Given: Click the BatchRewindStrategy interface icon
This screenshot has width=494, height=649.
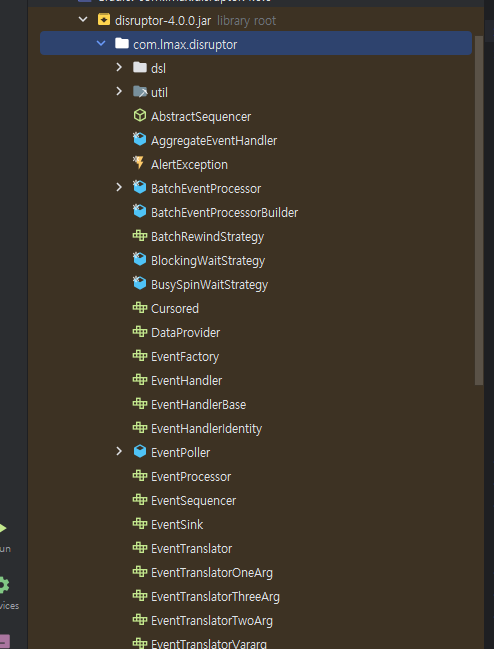Looking at the screenshot, I should (x=140, y=236).
